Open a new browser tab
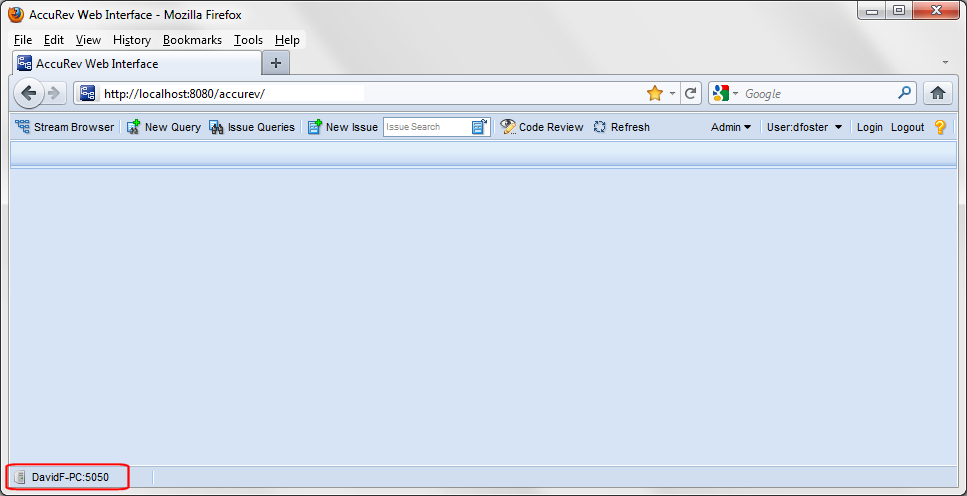The image size is (967, 496). point(276,63)
